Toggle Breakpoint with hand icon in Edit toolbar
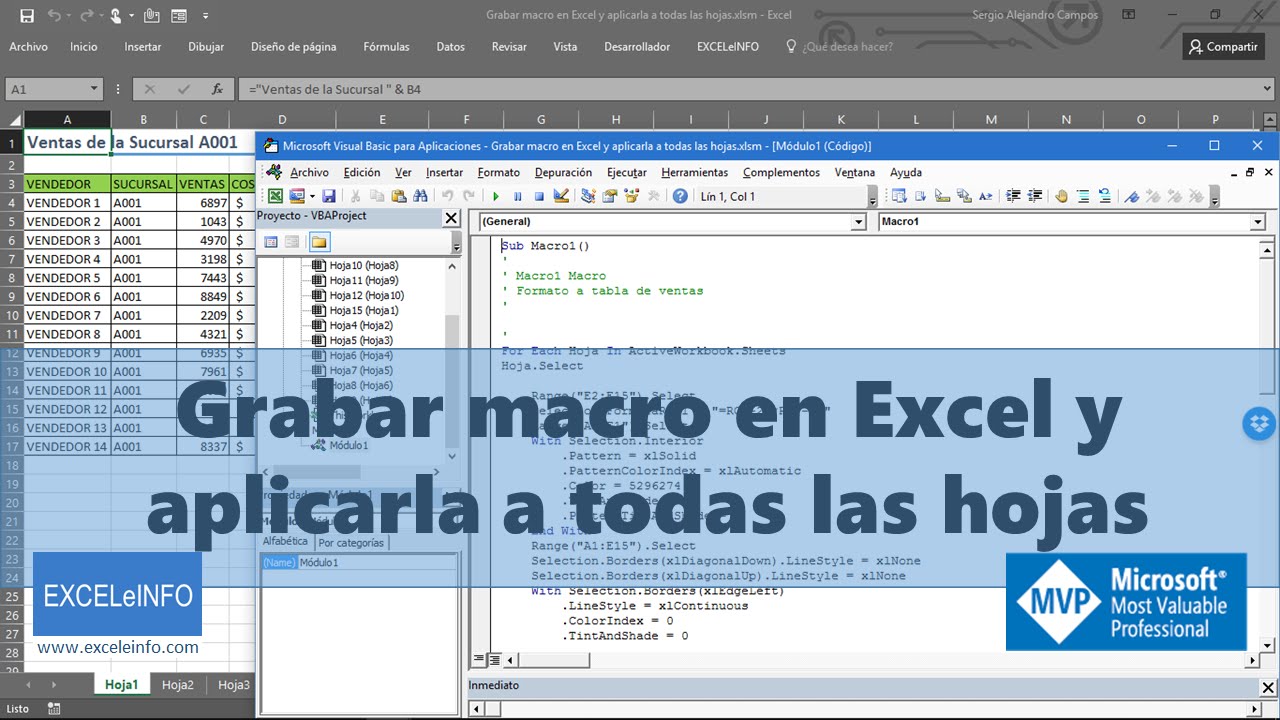The height and width of the screenshot is (720, 1280). coord(1061,196)
